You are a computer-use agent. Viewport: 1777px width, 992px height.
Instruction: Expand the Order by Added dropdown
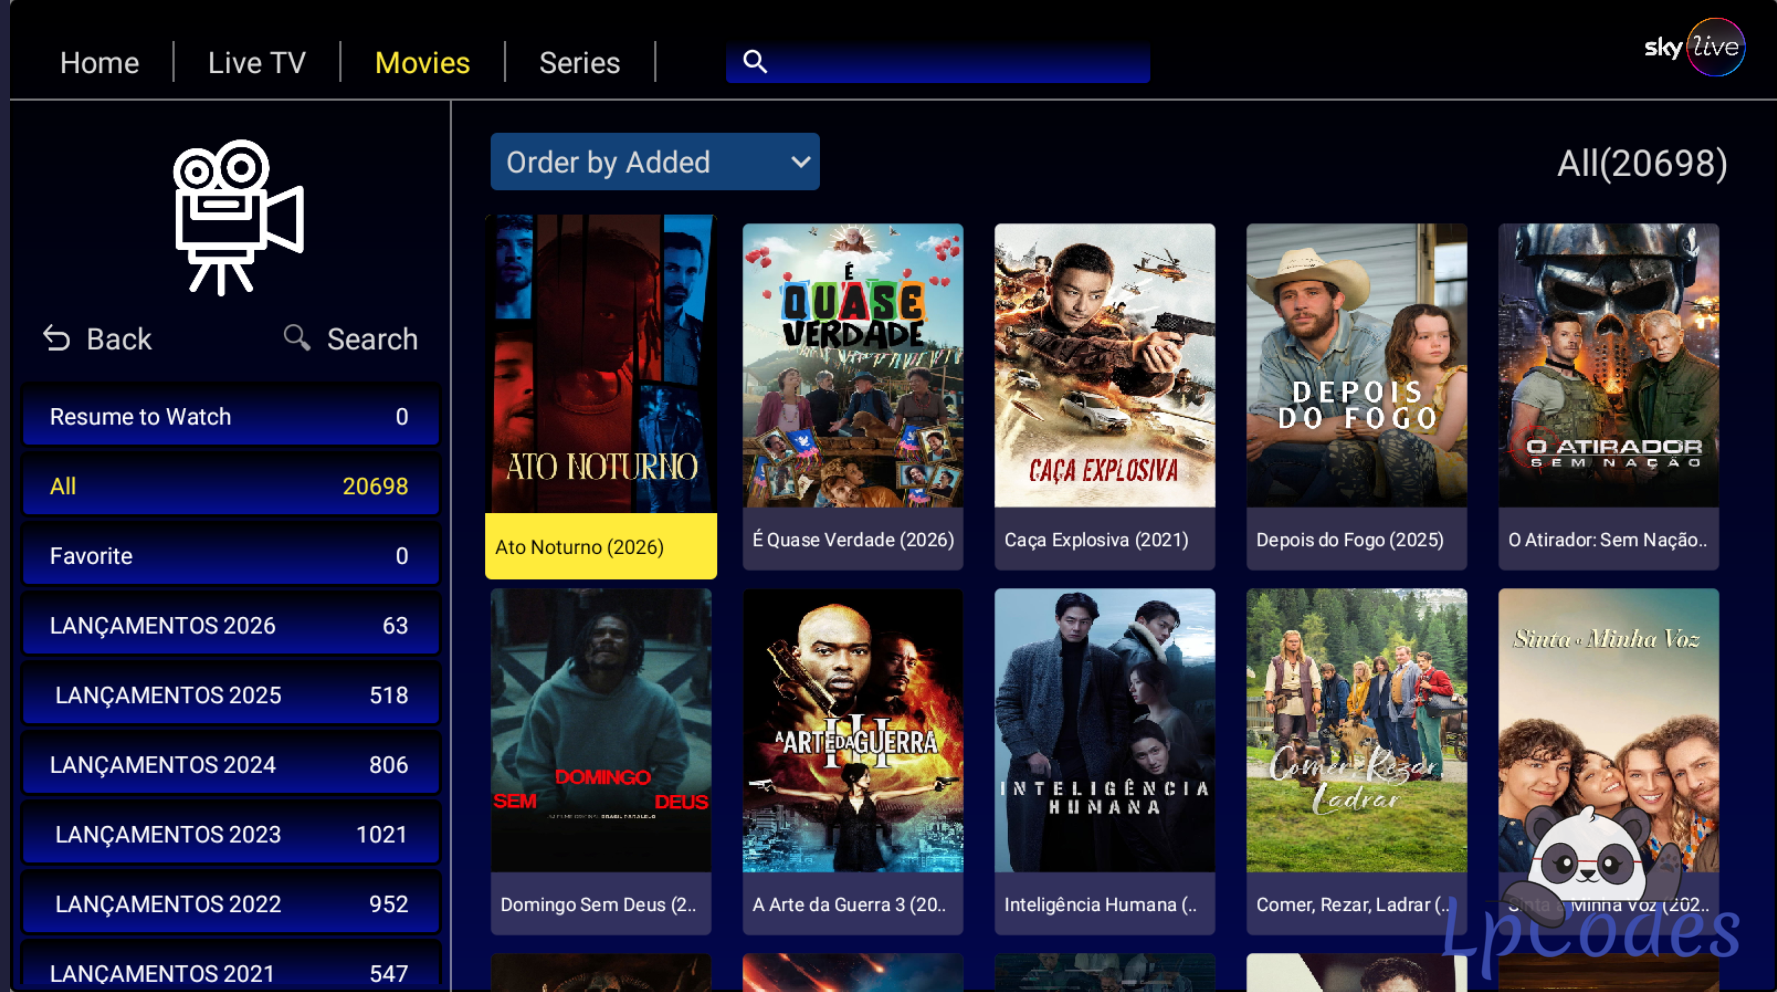pos(655,162)
